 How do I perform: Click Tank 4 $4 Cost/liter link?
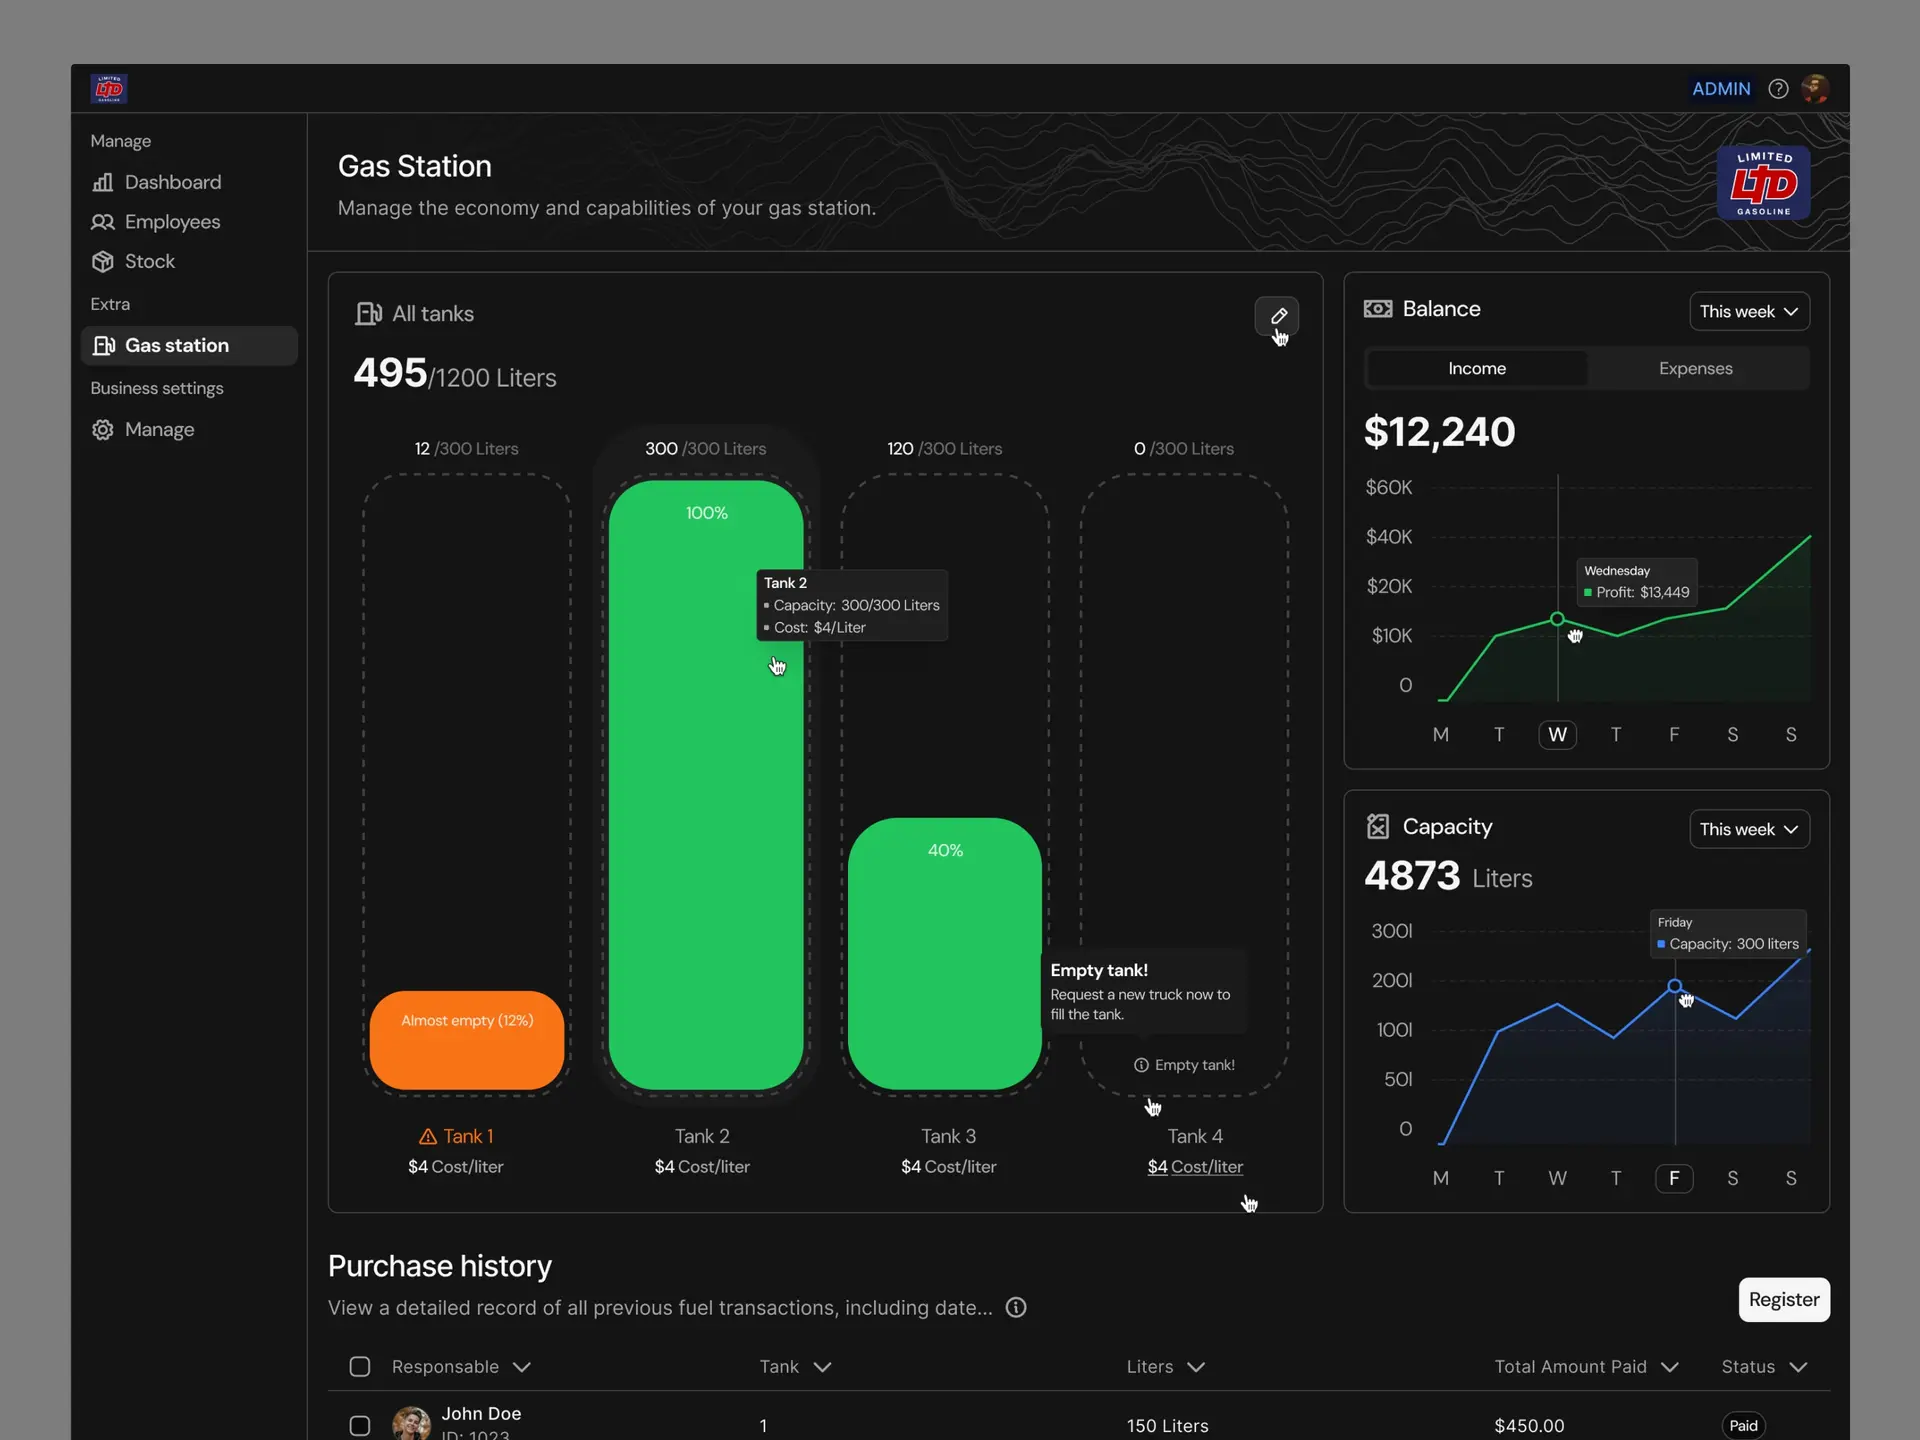coord(1195,1167)
